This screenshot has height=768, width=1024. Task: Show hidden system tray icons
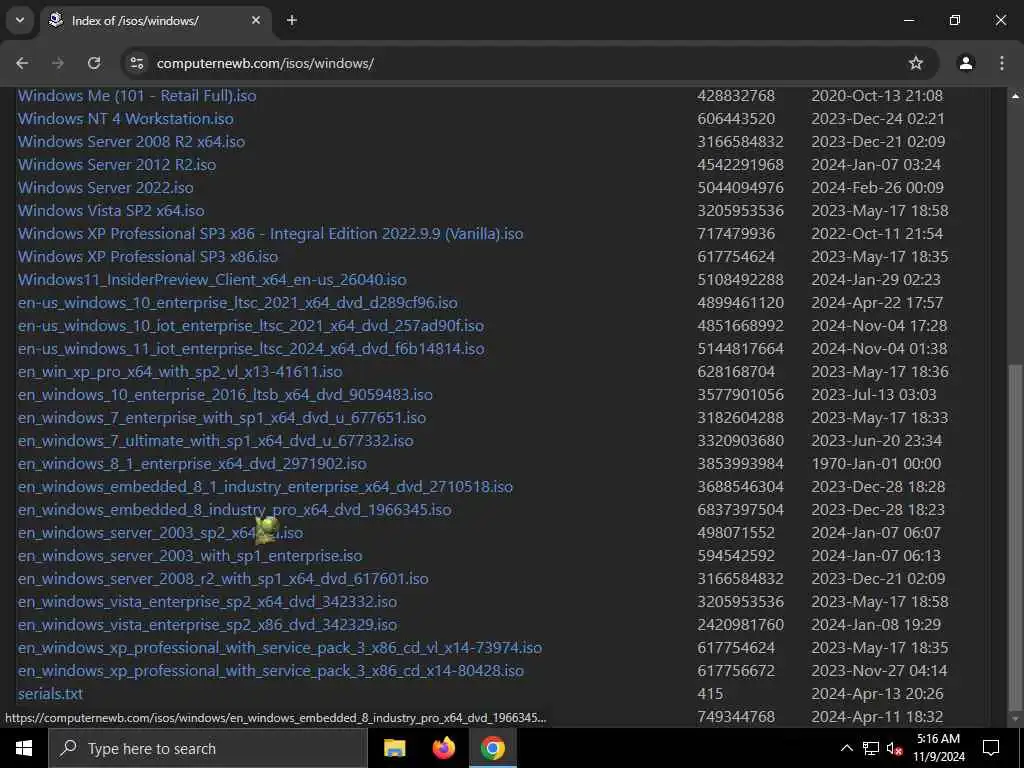[x=846, y=748]
